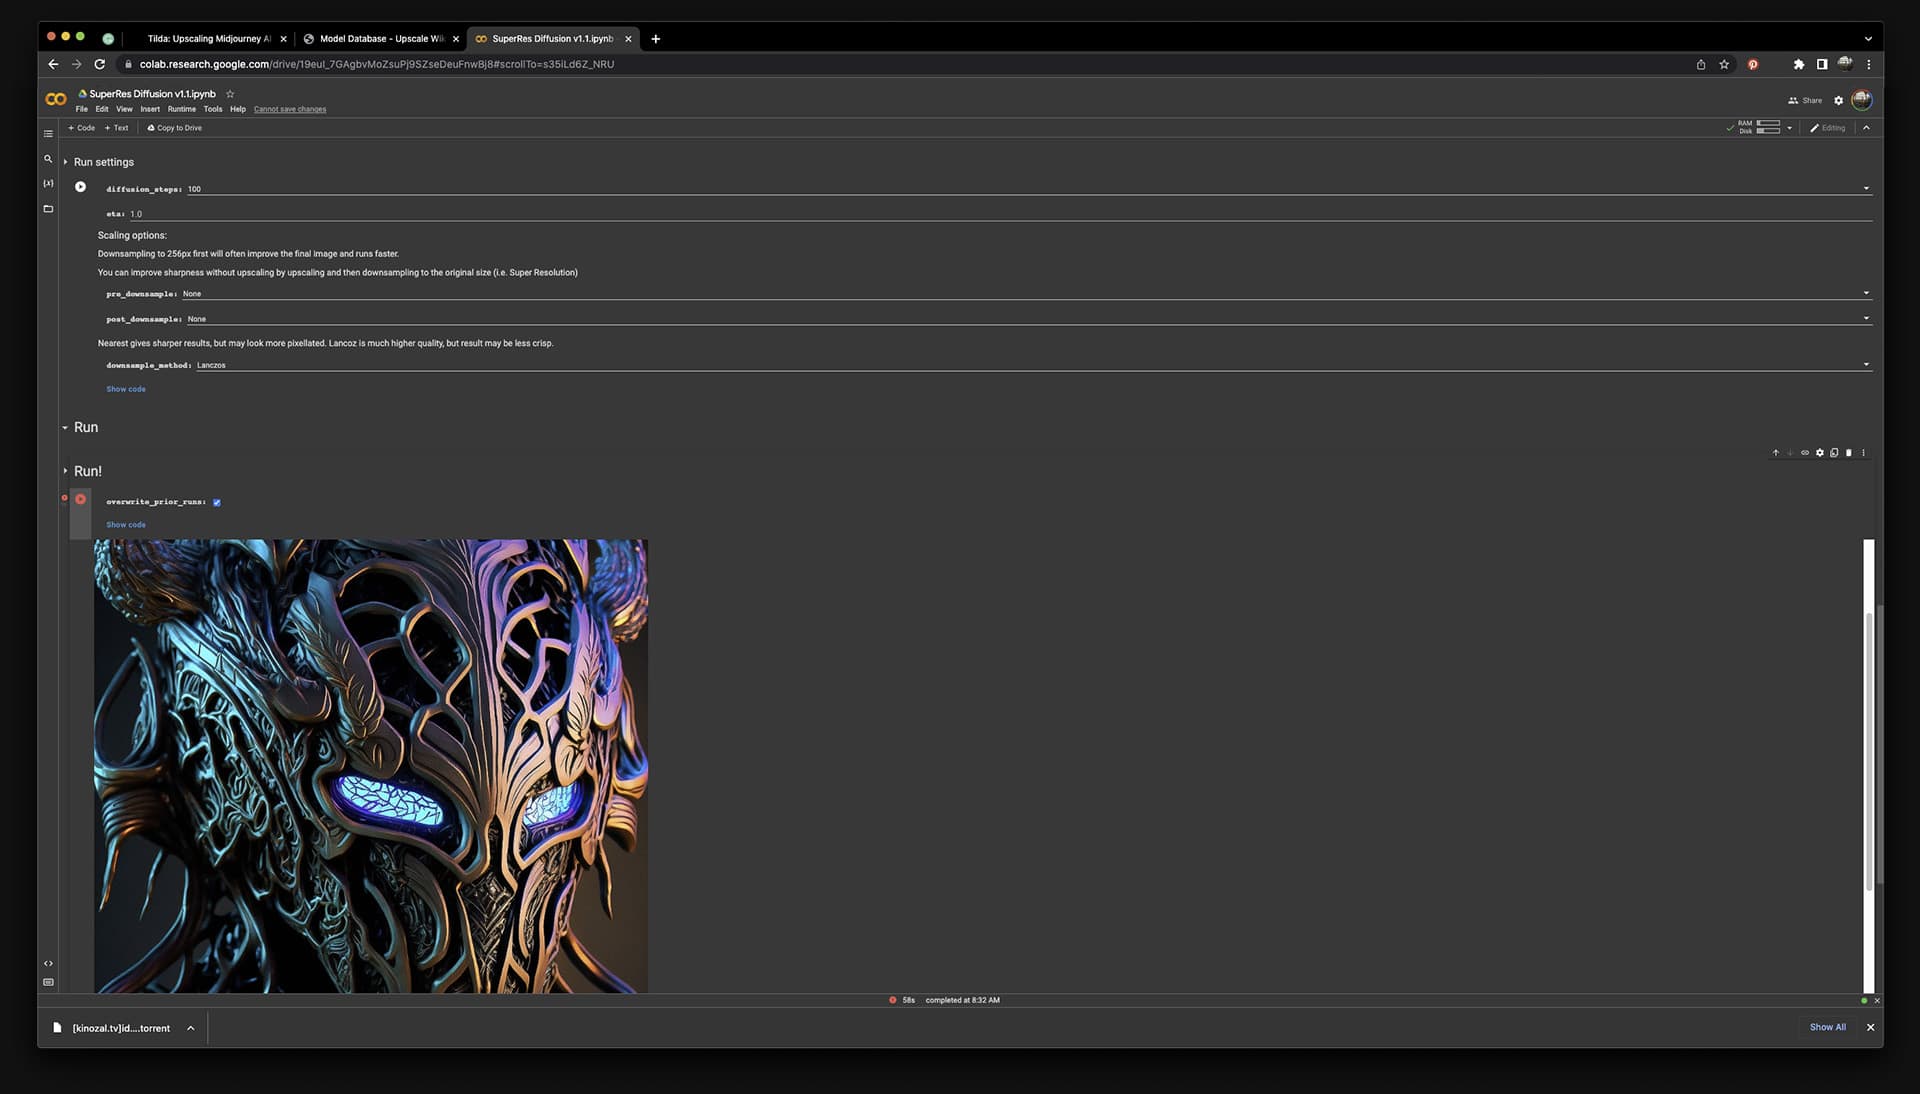1920x1094 pixels.
Task: Open cell editor settings gear icon
Action: [1820, 453]
